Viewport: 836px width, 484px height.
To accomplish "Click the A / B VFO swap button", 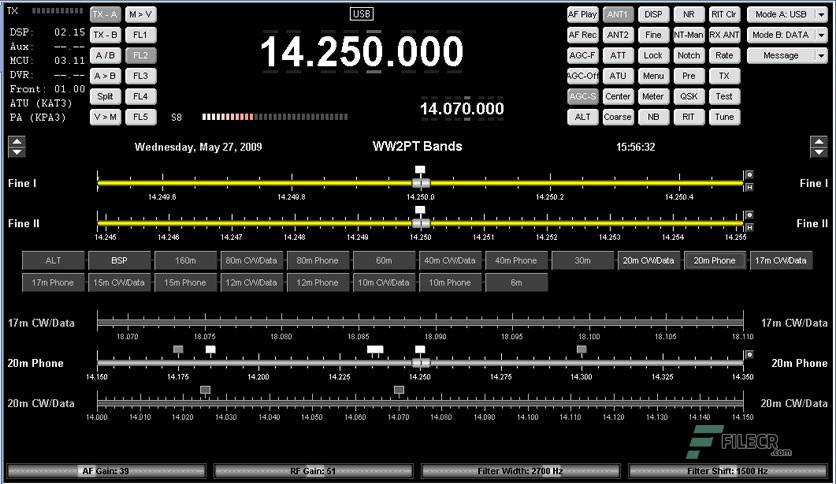I will point(105,55).
